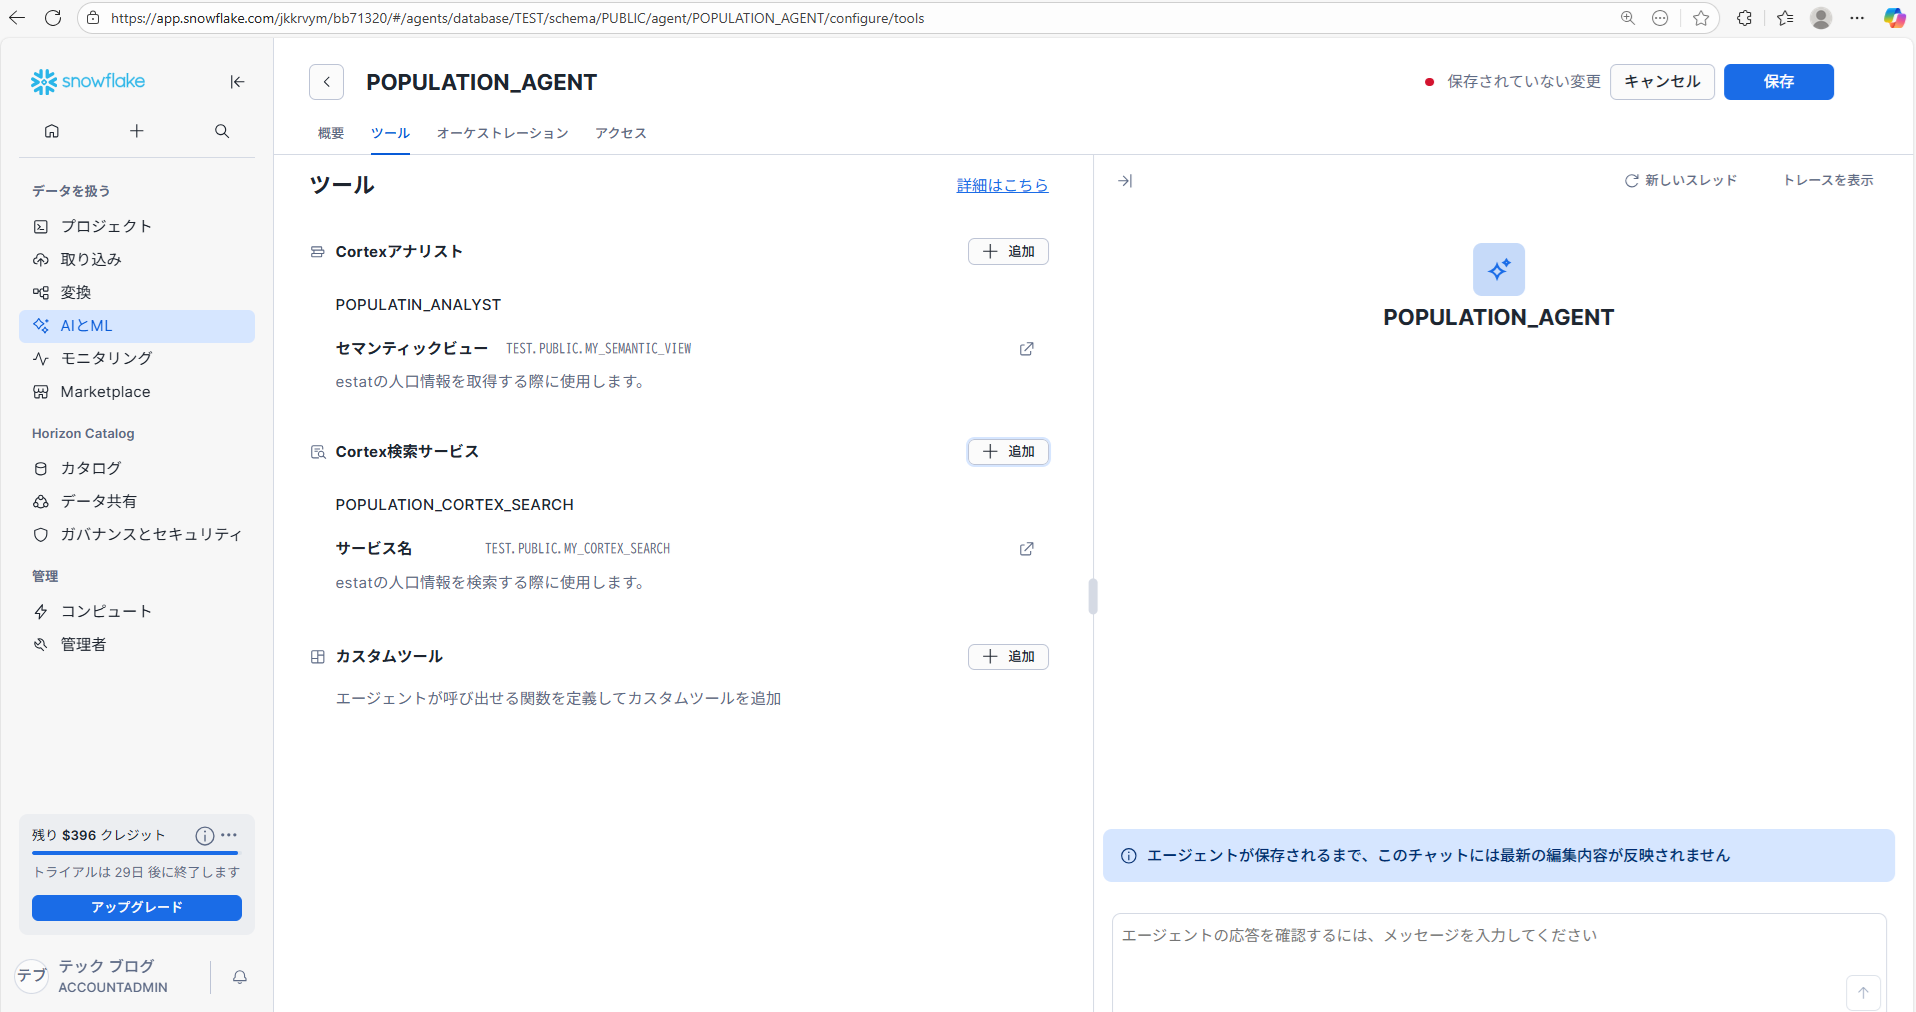Click the browser address bar URL

[x=517, y=18]
